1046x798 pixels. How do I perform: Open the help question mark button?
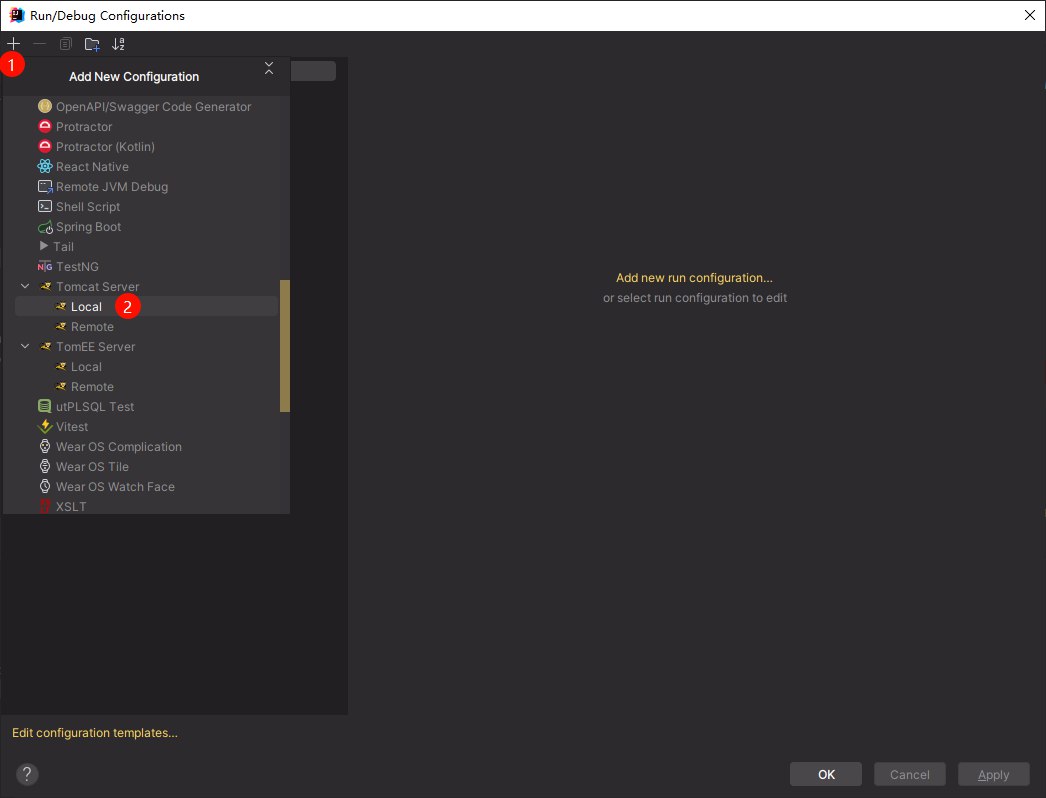click(27, 774)
